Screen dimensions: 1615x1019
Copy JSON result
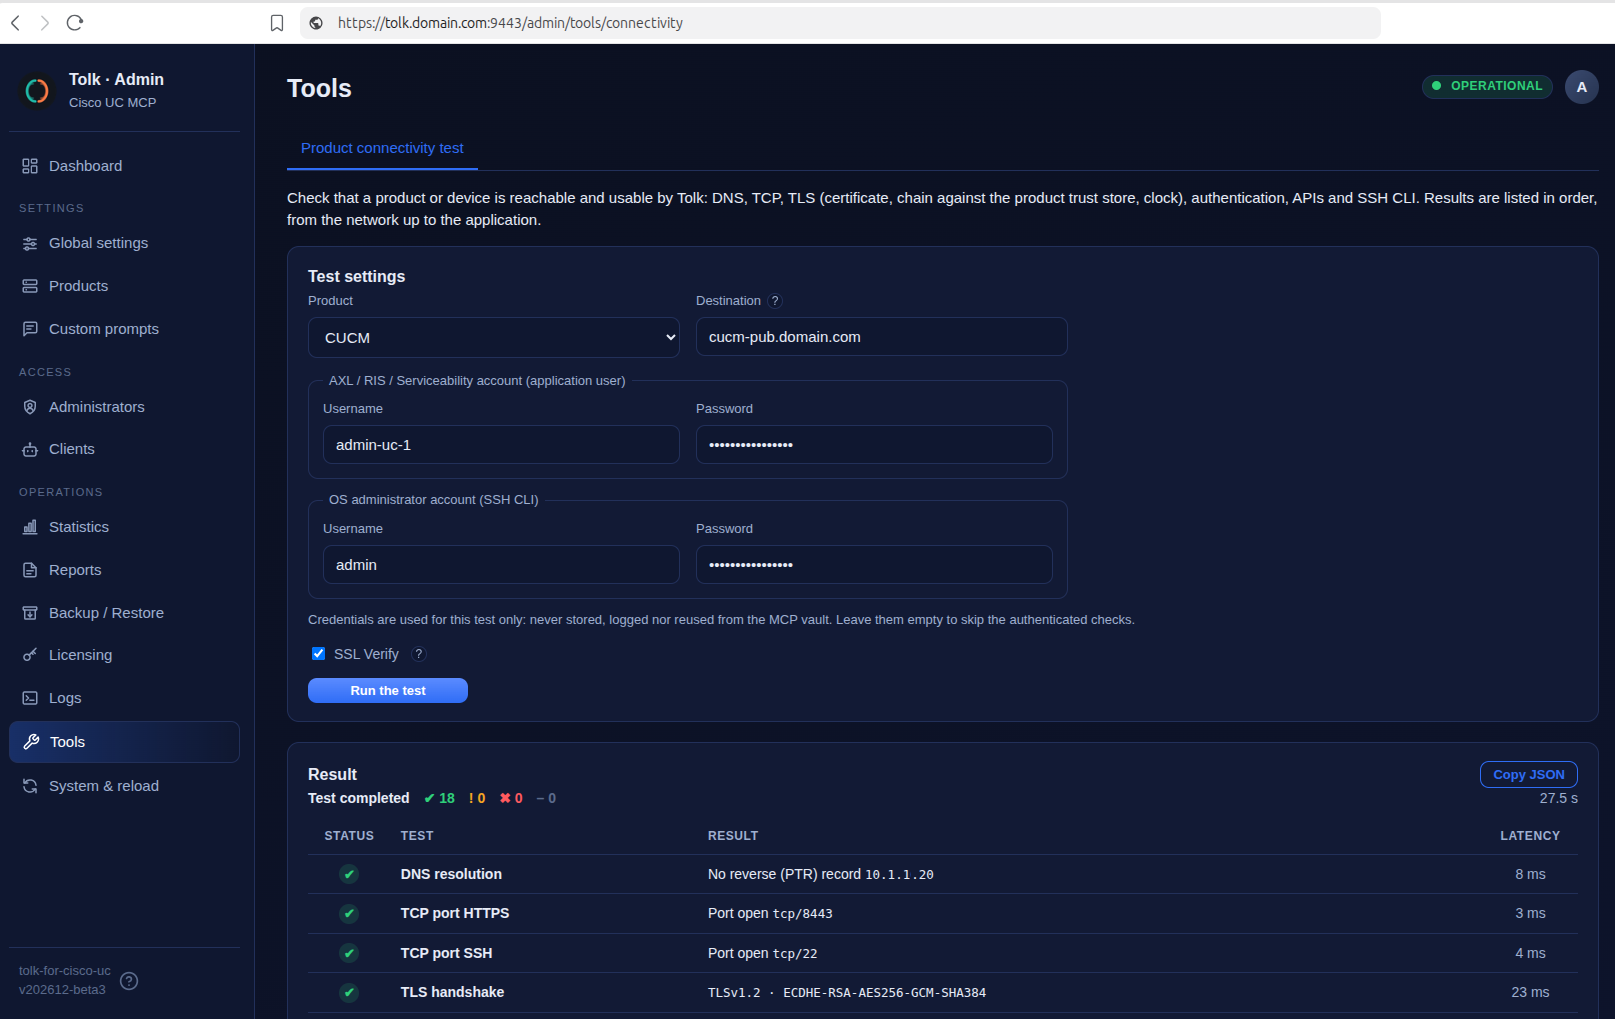pyautogui.click(x=1528, y=775)
